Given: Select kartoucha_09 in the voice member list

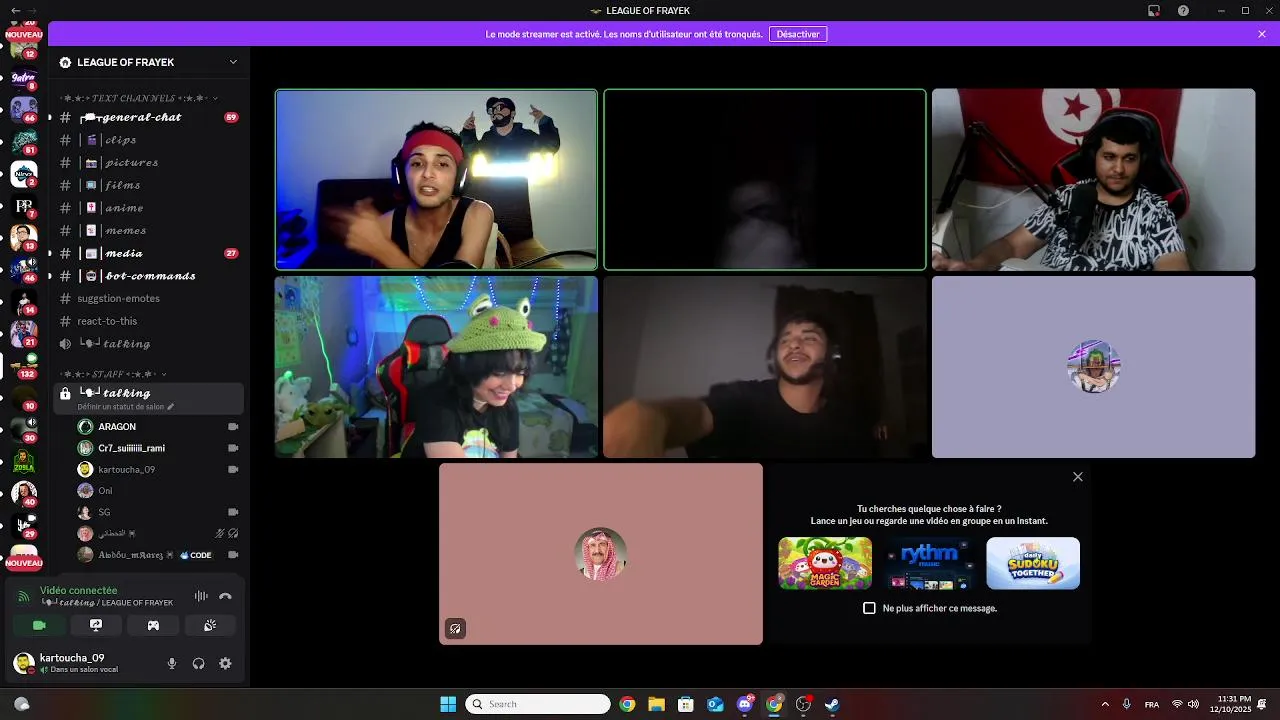Looking at the screenshot, I should [x=158, y=469].
